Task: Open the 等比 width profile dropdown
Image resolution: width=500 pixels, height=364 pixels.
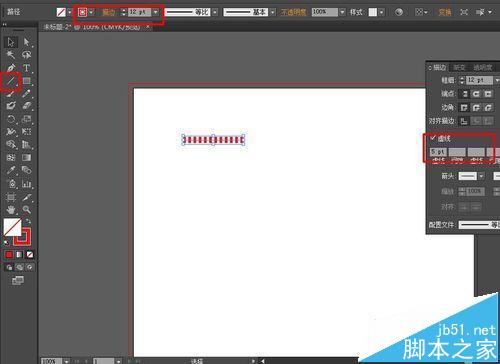Action: (215, 12)
